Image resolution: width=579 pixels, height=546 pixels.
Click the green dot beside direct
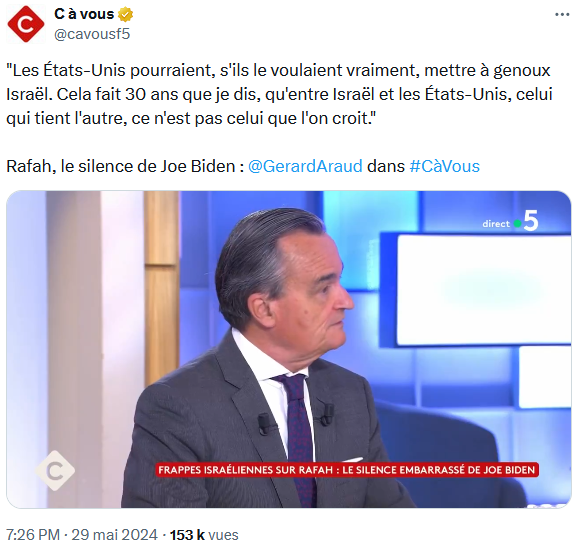(517, 224)
